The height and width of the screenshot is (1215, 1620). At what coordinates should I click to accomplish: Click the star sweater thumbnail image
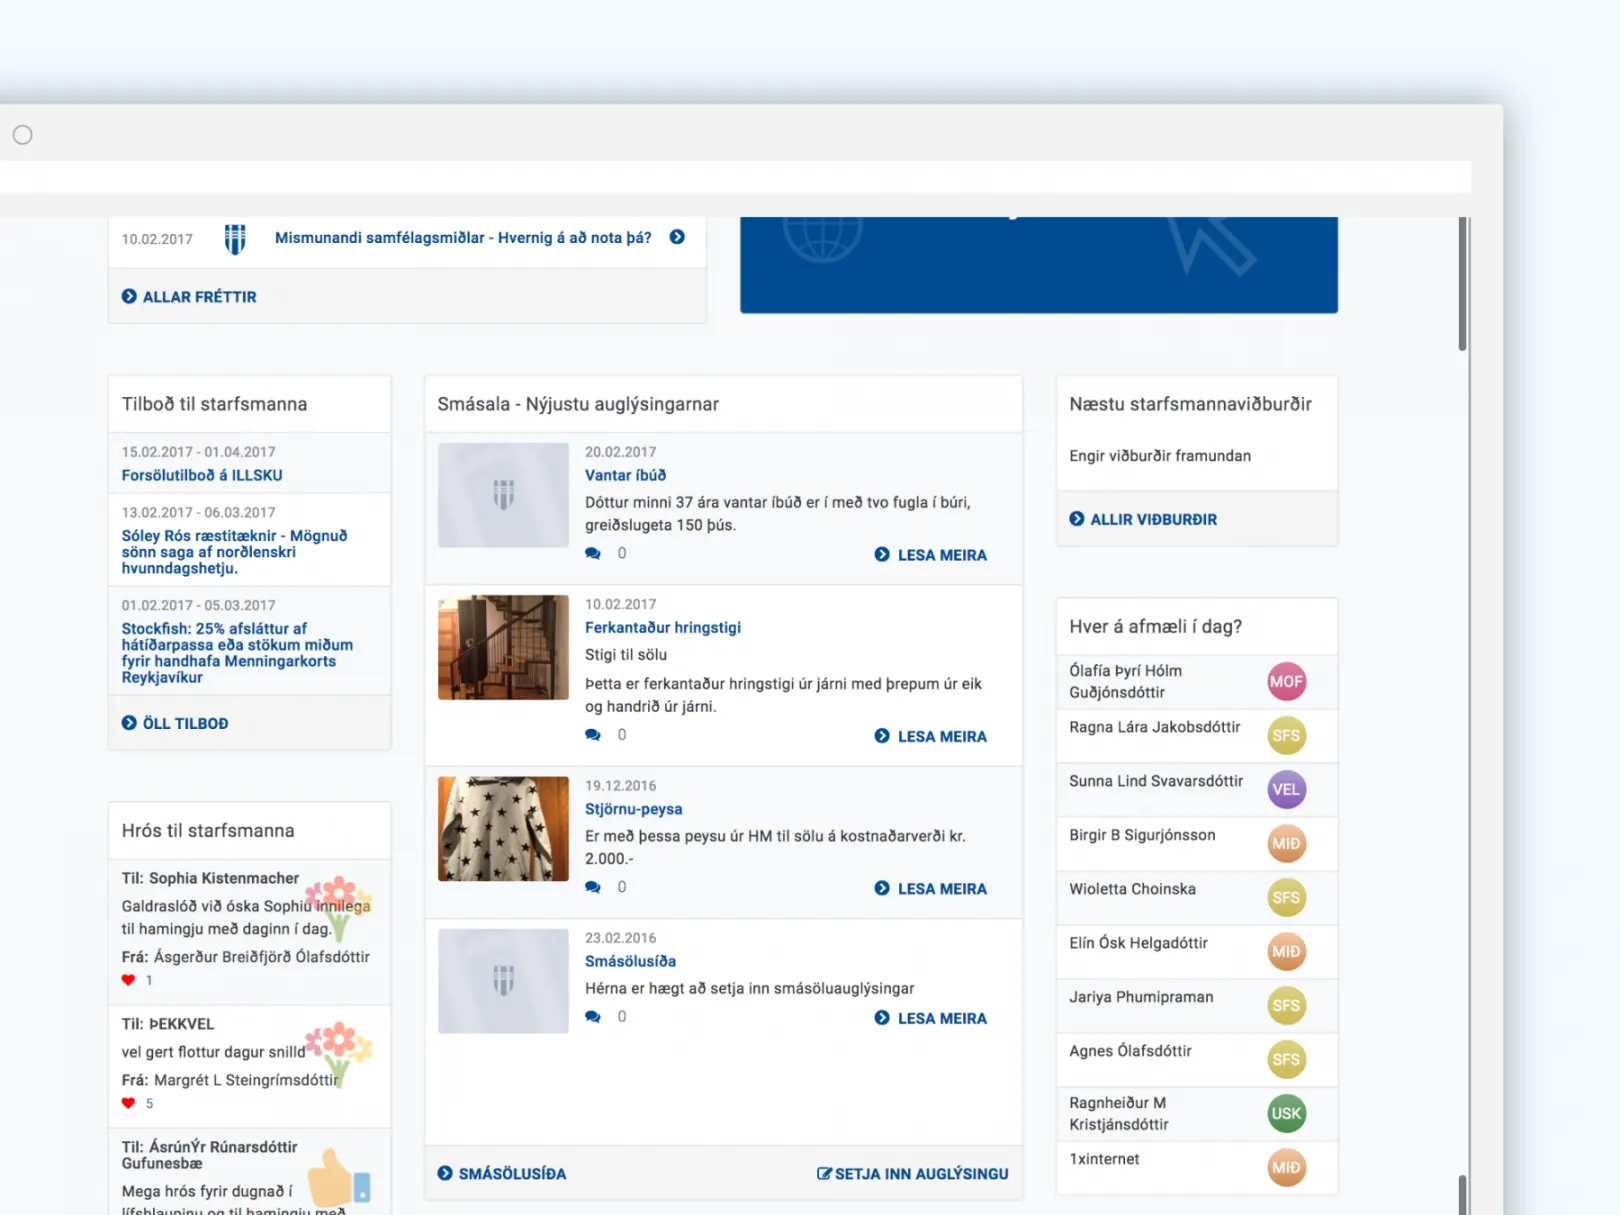[503, 829]
